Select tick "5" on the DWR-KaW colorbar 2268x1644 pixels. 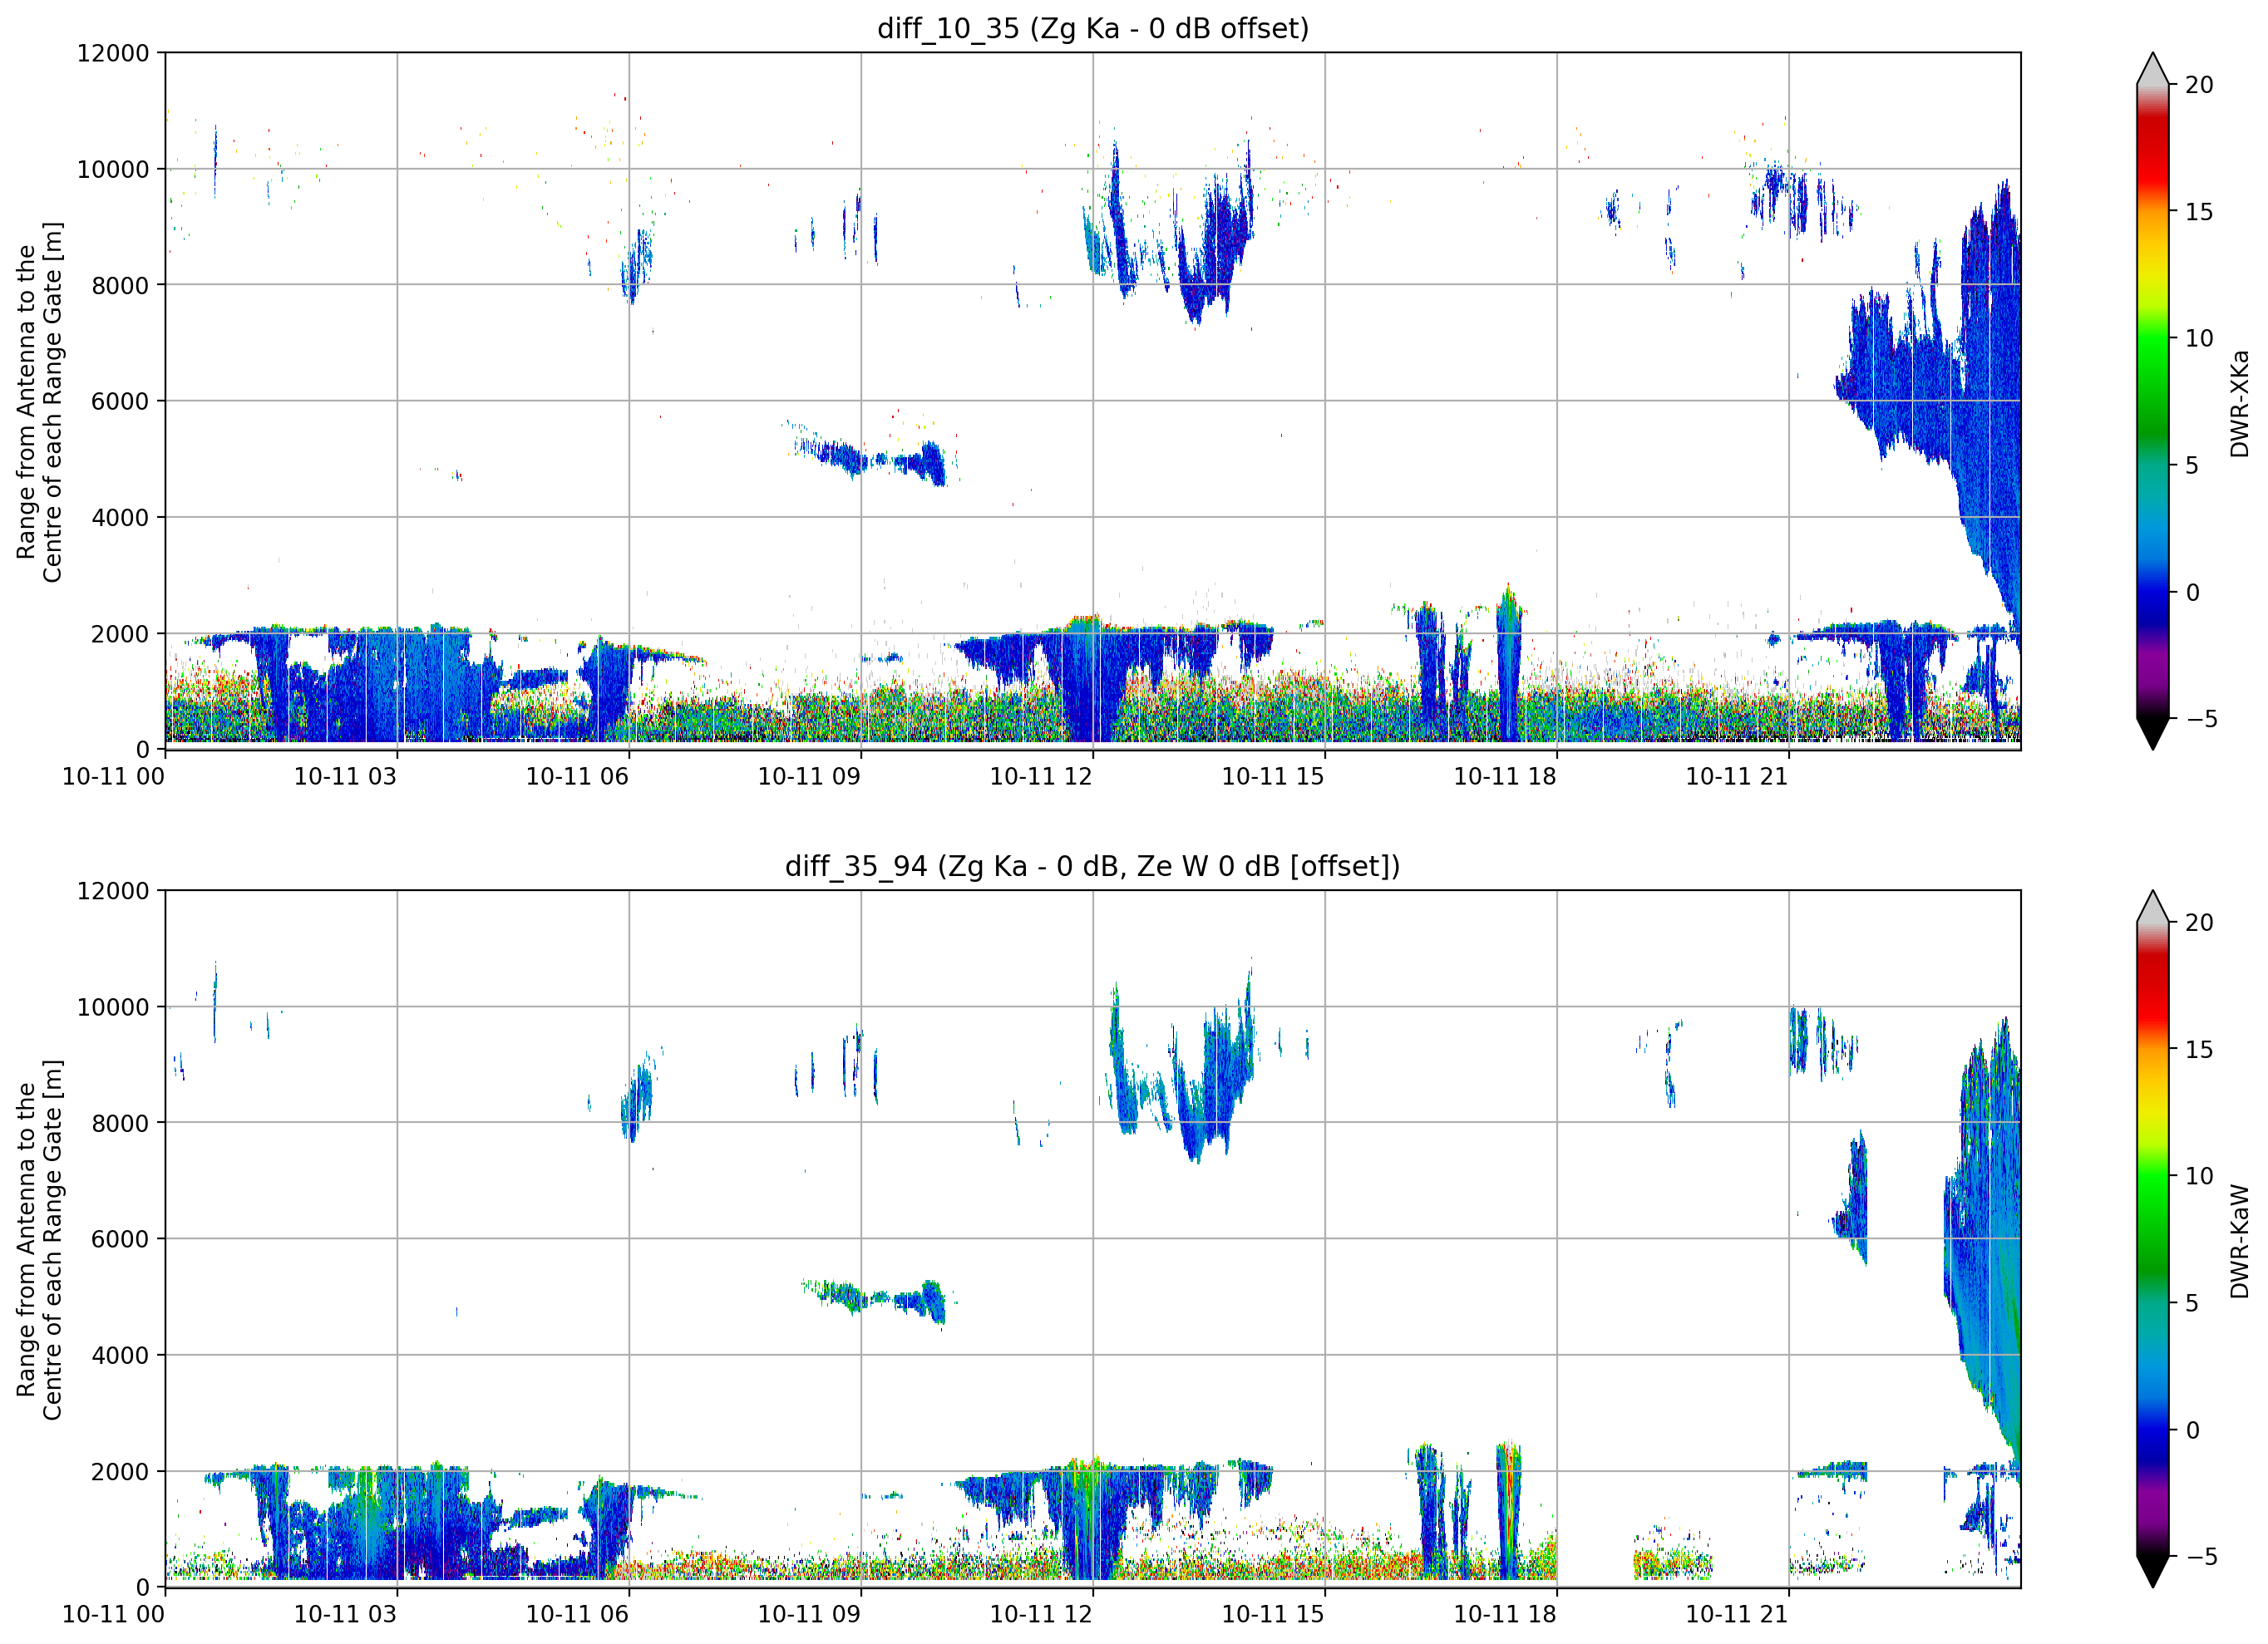click(2192, 1303)
